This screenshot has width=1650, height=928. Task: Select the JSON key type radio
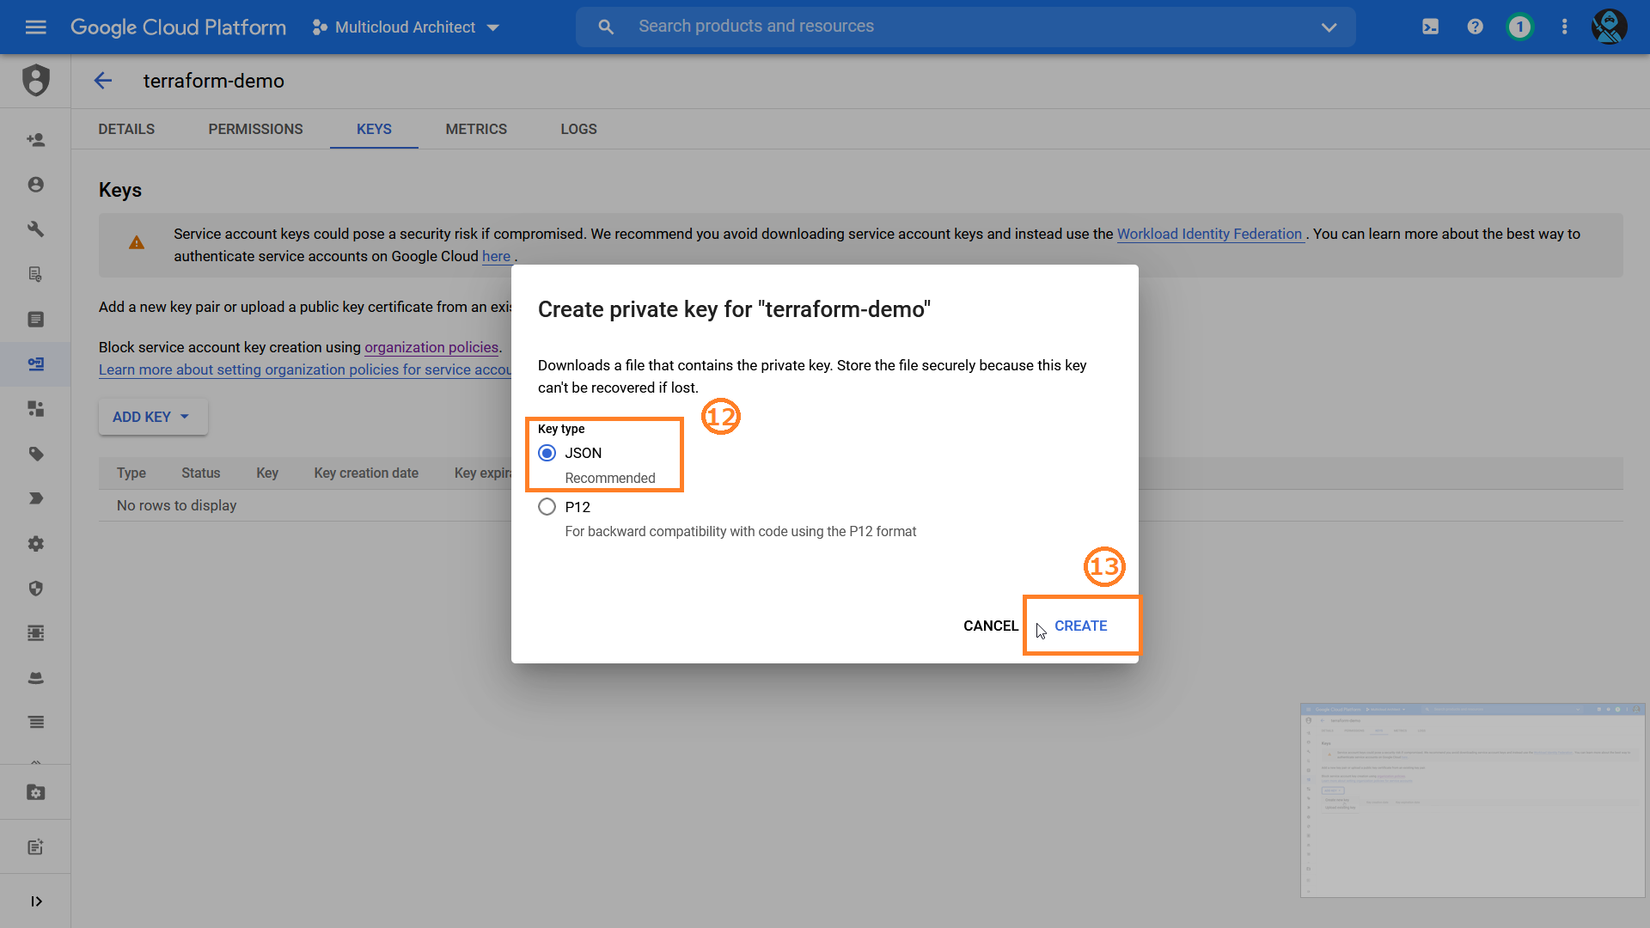547,453
